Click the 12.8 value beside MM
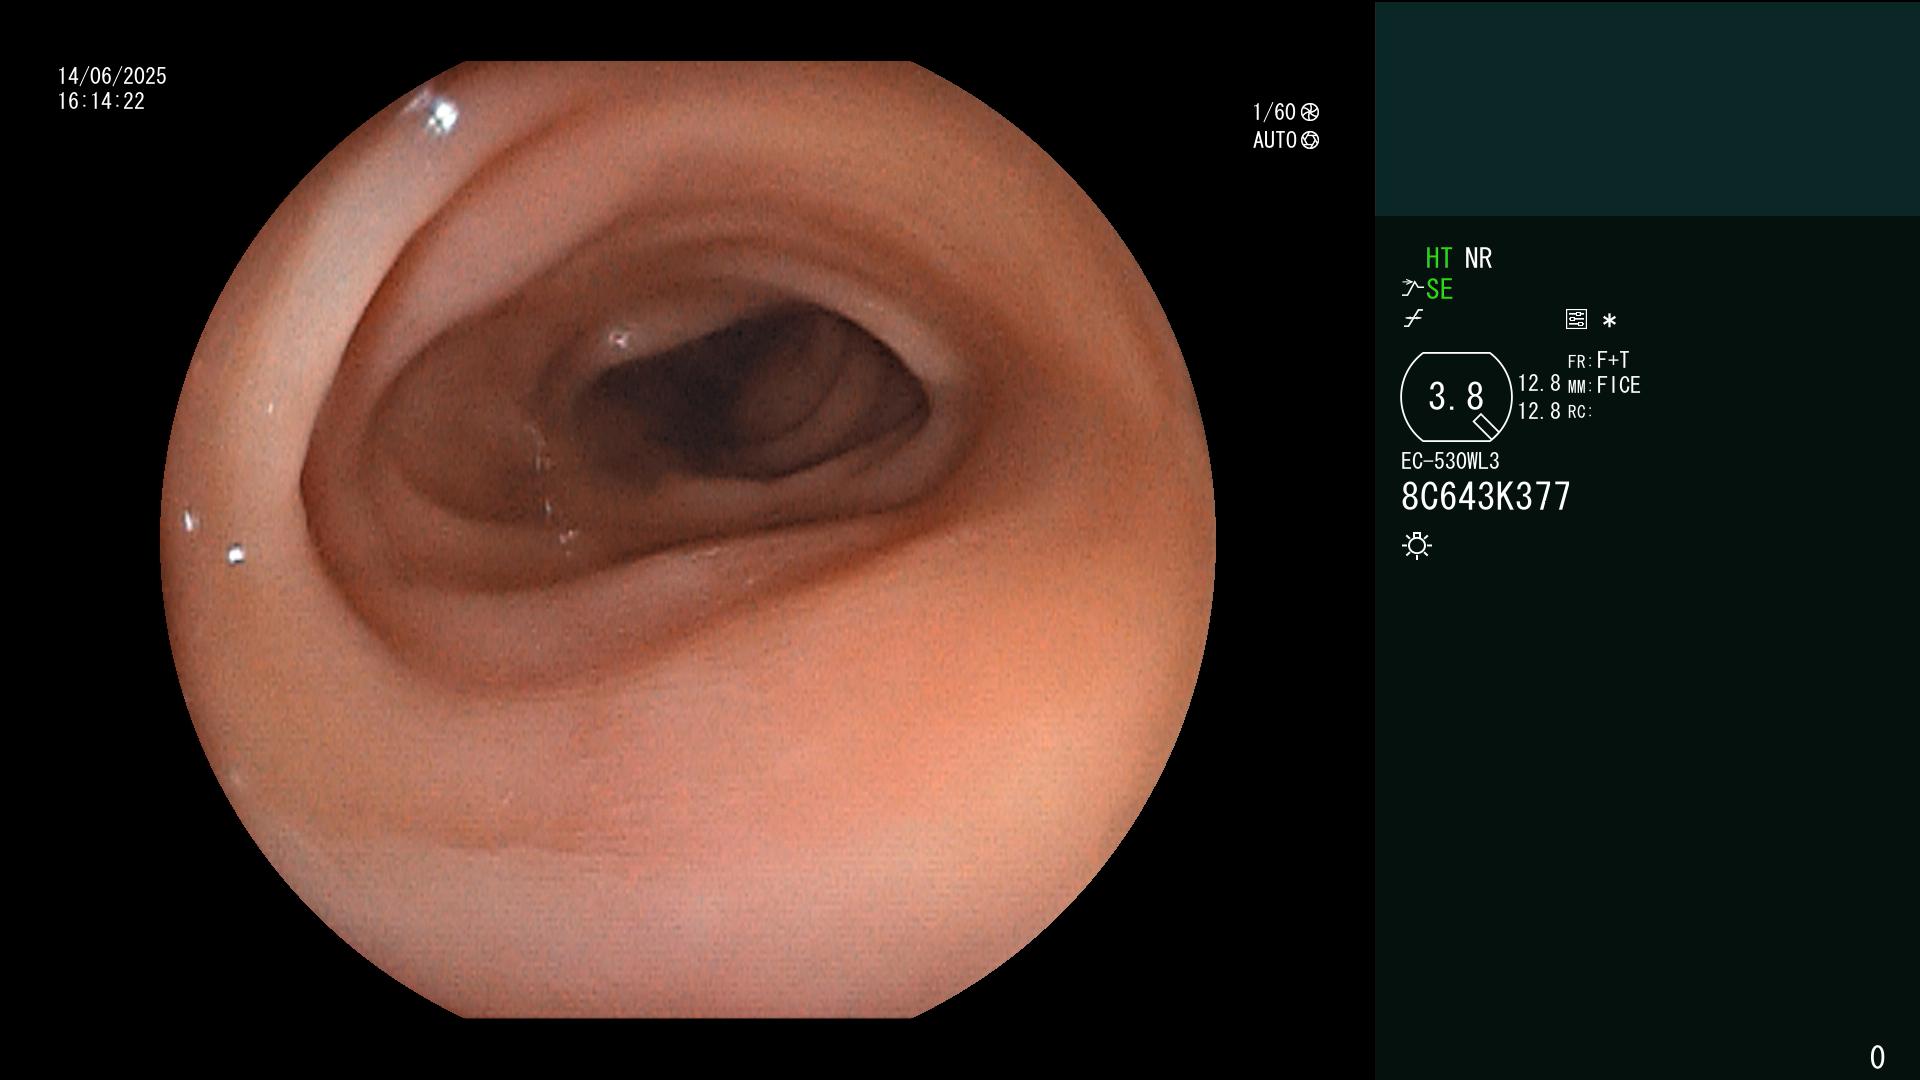The height and width of the screenshot is (1080, 1920). [1539, 383]
